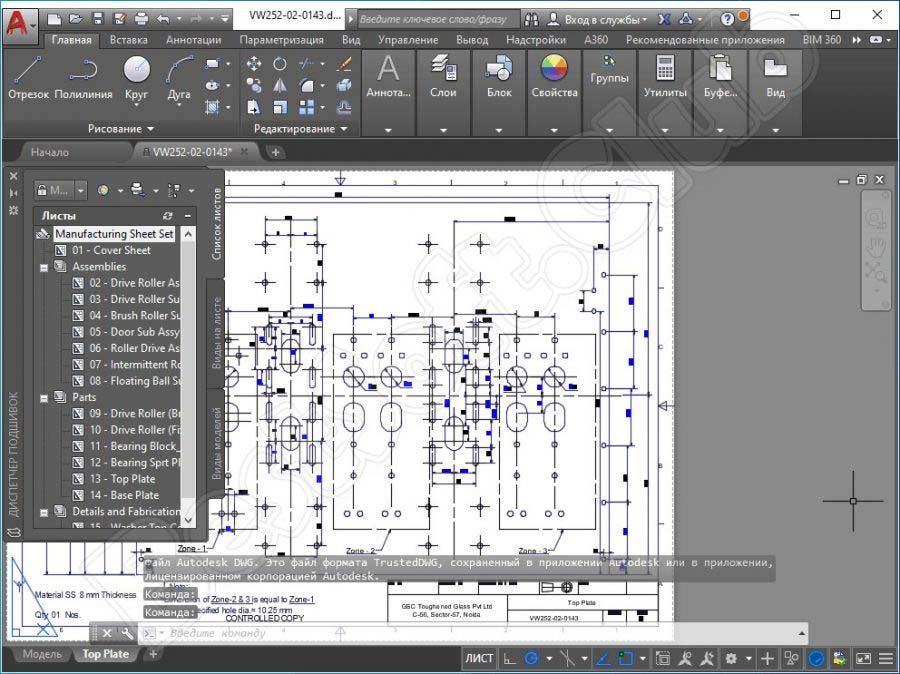Click the Explode tool icon
This screenshot has width=900, height=674.
344,85
